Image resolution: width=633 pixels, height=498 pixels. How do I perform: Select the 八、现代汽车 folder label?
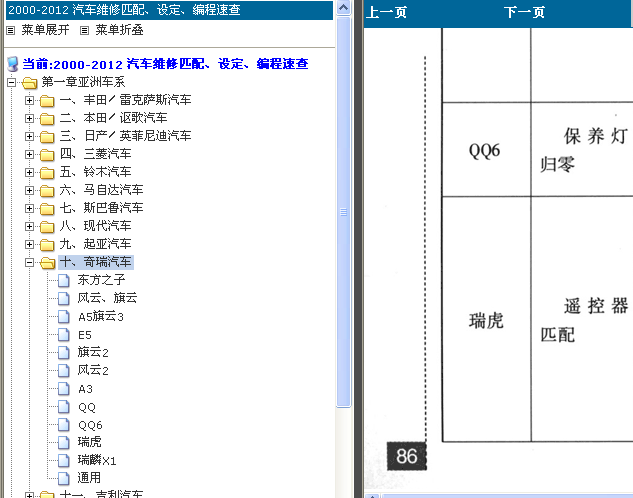click(x=95, y=226)
